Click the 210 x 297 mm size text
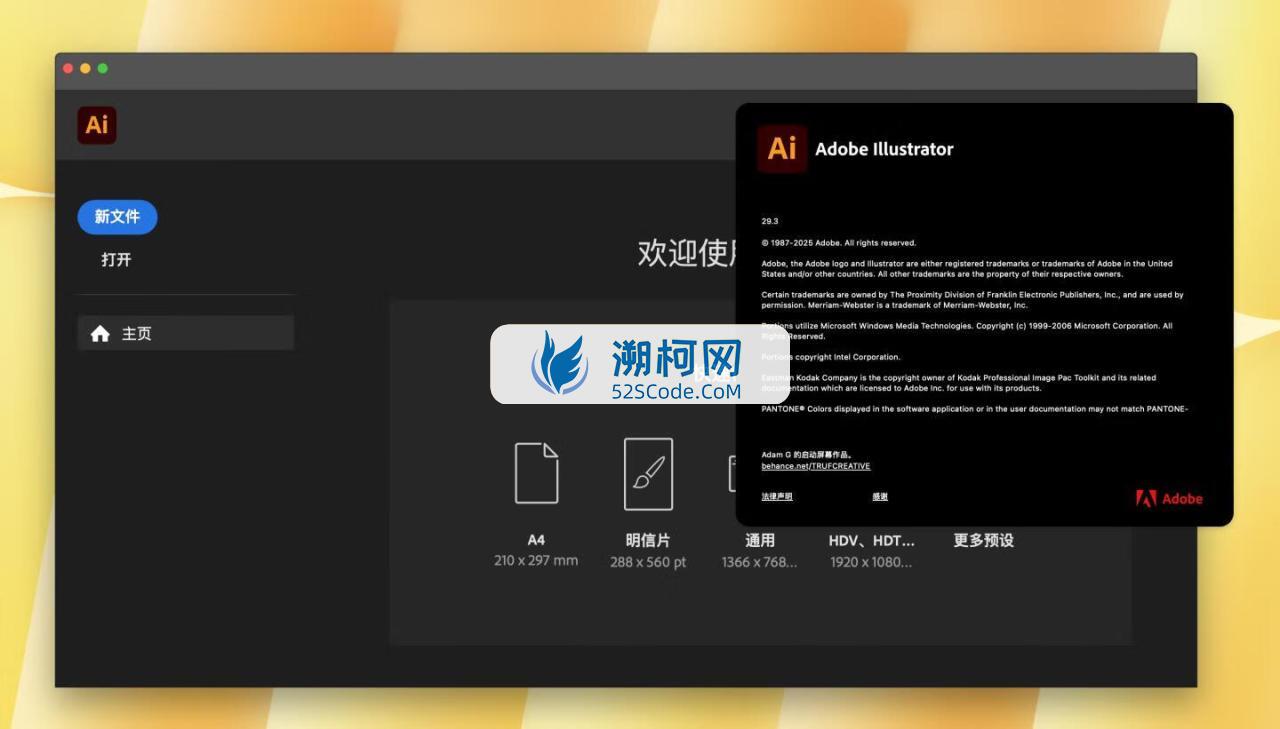1280x729 pixels. point(536,560)
